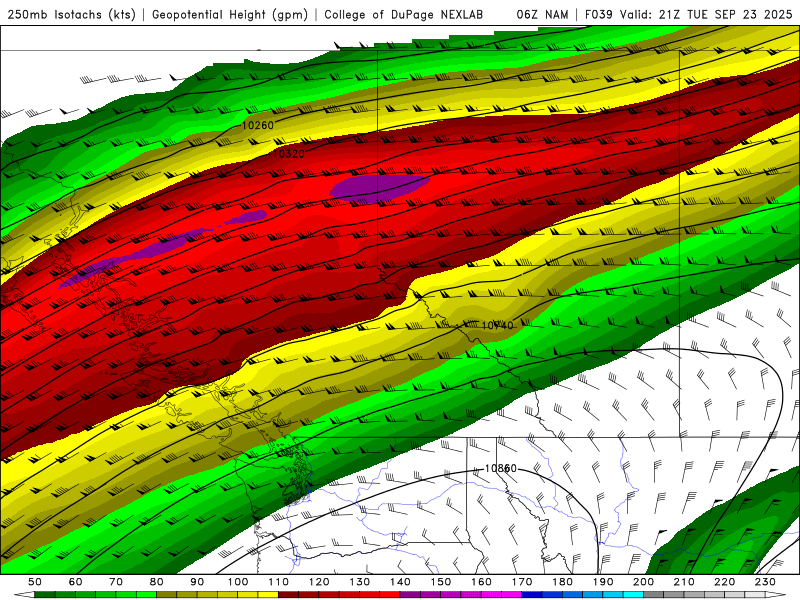
Task: Click the 70 value on the color scale
Action: click(x=116, y=582)
